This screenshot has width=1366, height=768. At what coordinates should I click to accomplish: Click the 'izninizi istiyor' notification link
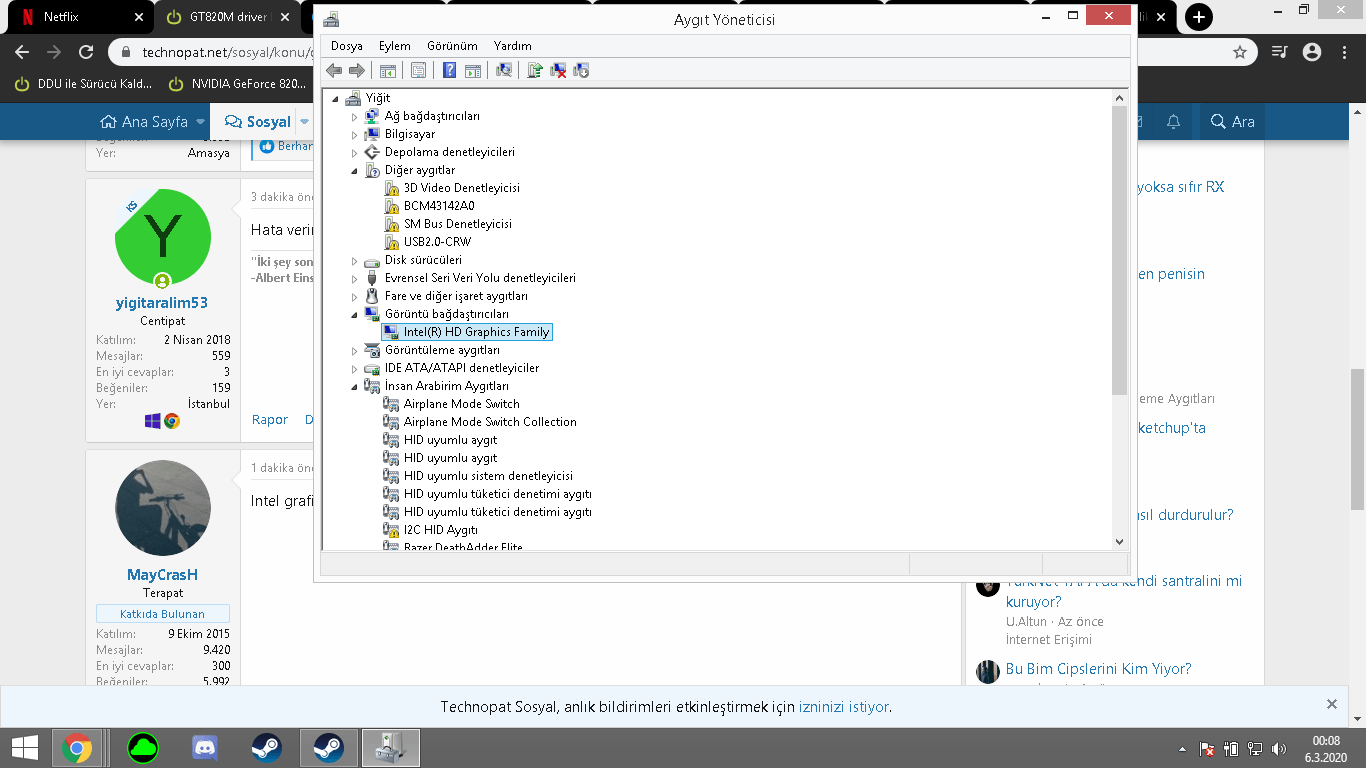(x=844, y=707)
